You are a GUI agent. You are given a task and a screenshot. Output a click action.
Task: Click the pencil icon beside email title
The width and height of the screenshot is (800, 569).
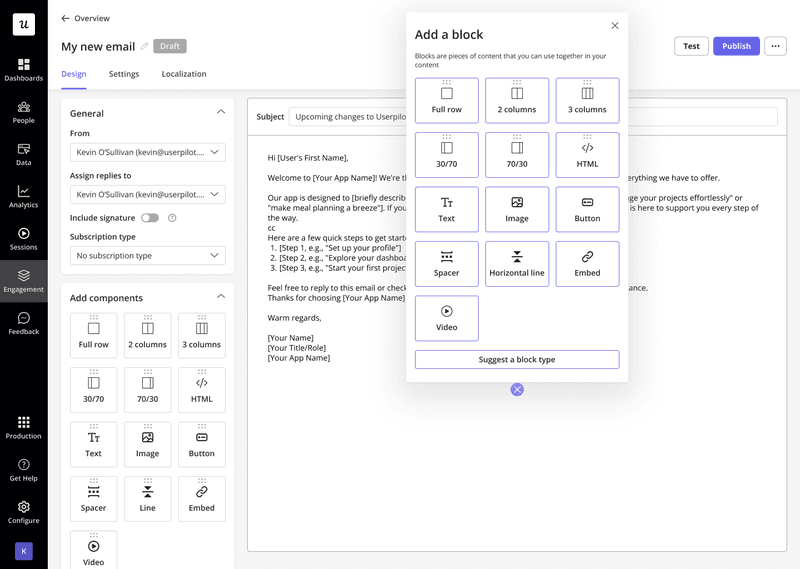pyautogui.click(x=144, y=46)
